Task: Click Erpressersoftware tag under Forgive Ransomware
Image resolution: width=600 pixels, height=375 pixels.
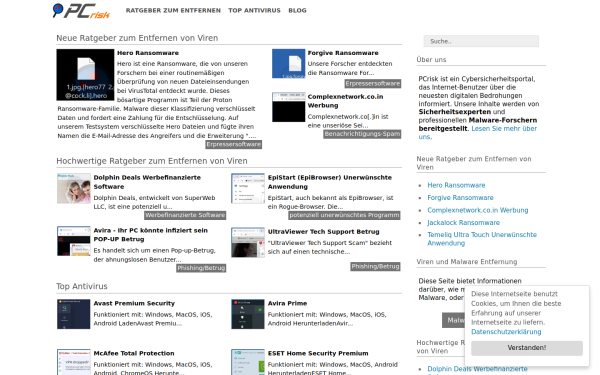Action: pyautogui.click(x=373, y=84)
